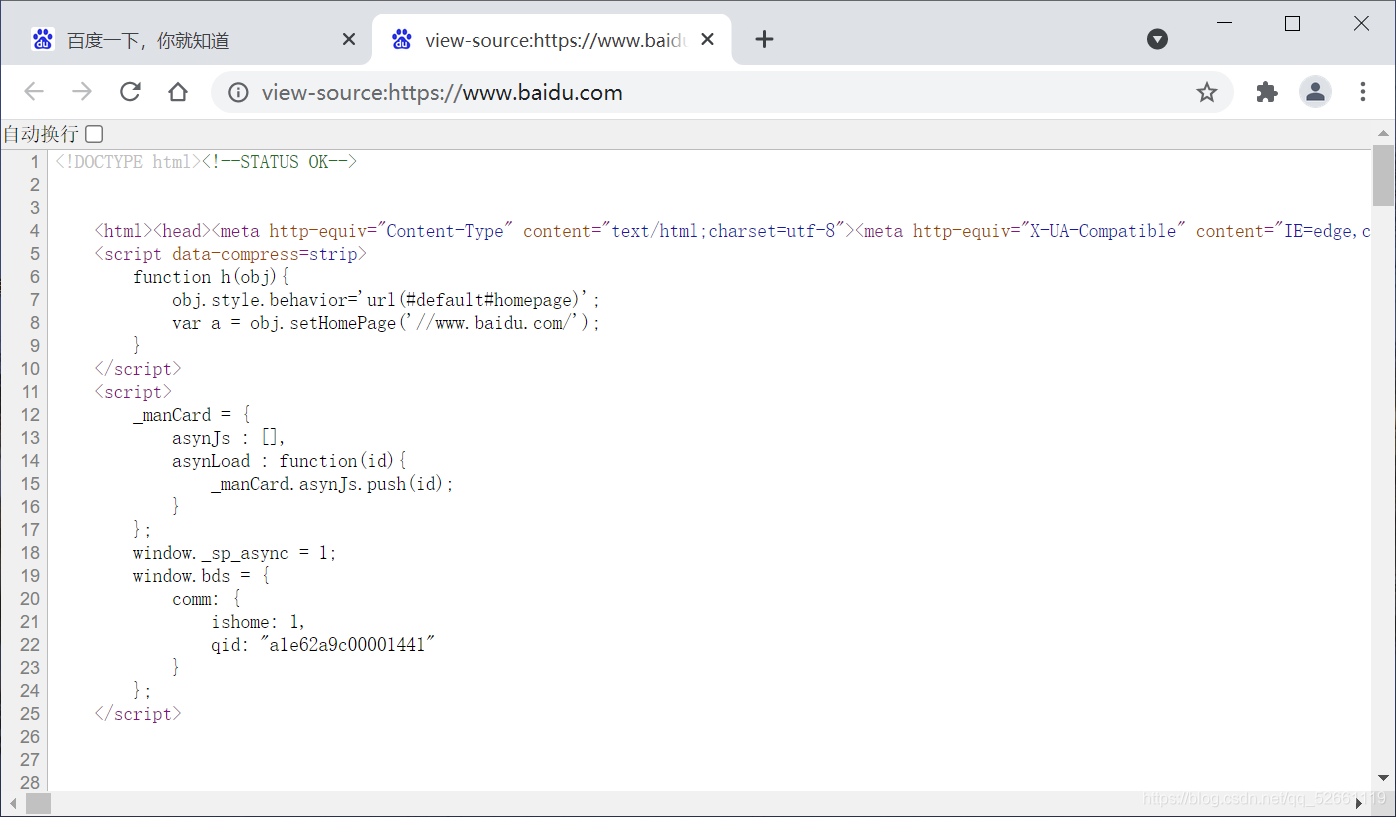Screen dimensions: 1396x817
Task: Click the 'STATUS OK' comment text
Action: [283, 162]
